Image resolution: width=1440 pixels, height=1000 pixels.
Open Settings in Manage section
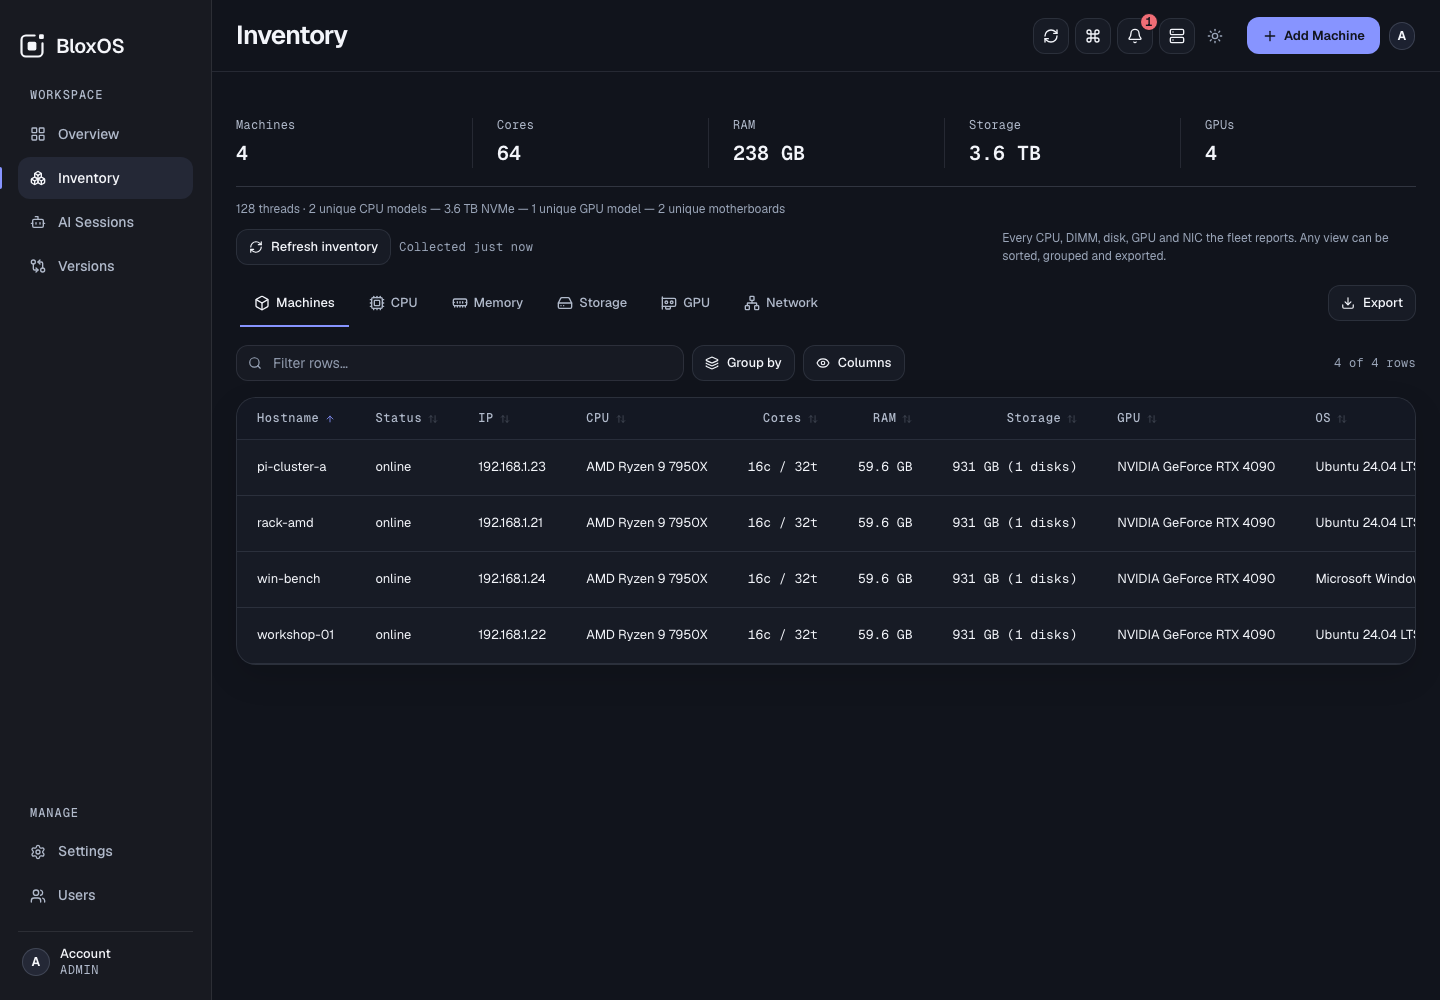(105, 851)
